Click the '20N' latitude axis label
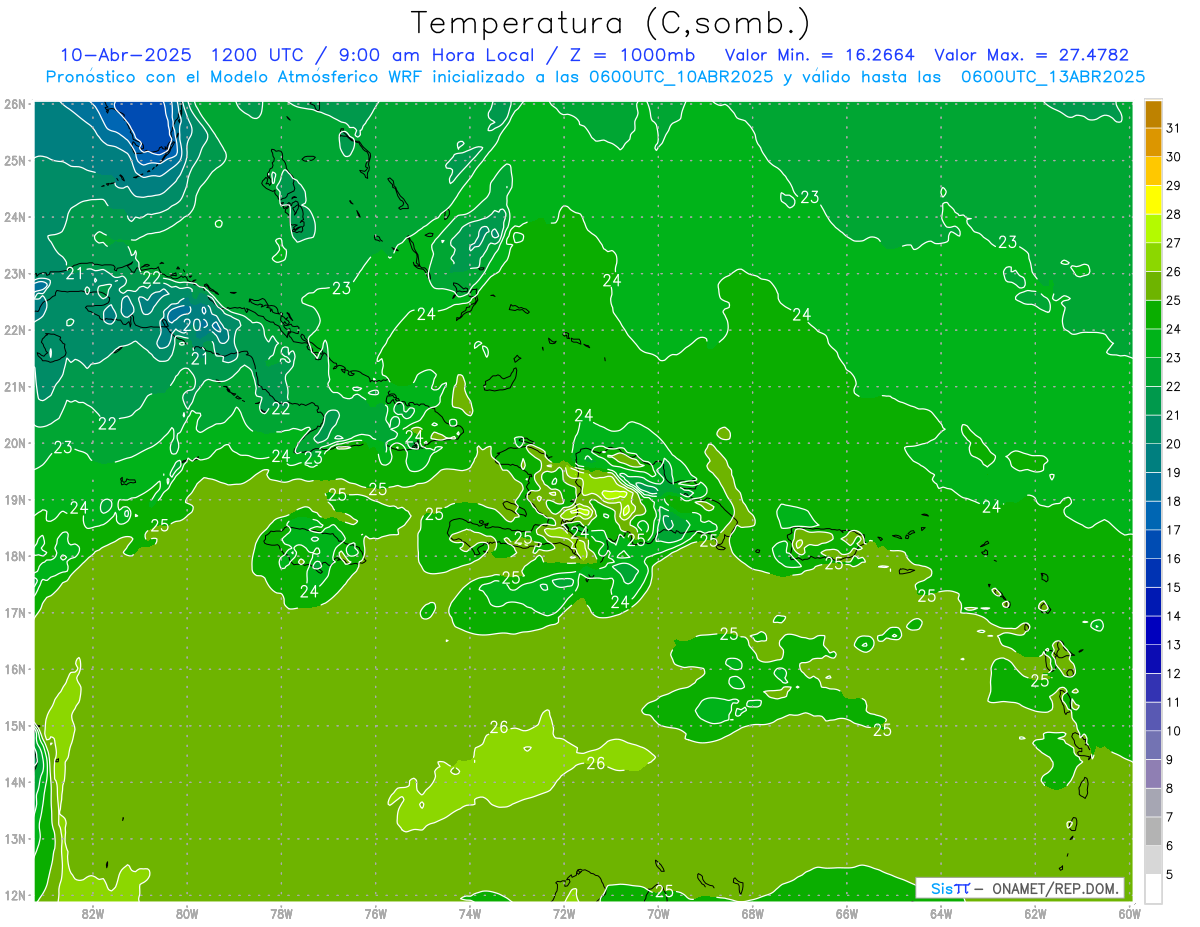Image resolution: width=1200 pixels, height=927 pixels. point(13,443)
